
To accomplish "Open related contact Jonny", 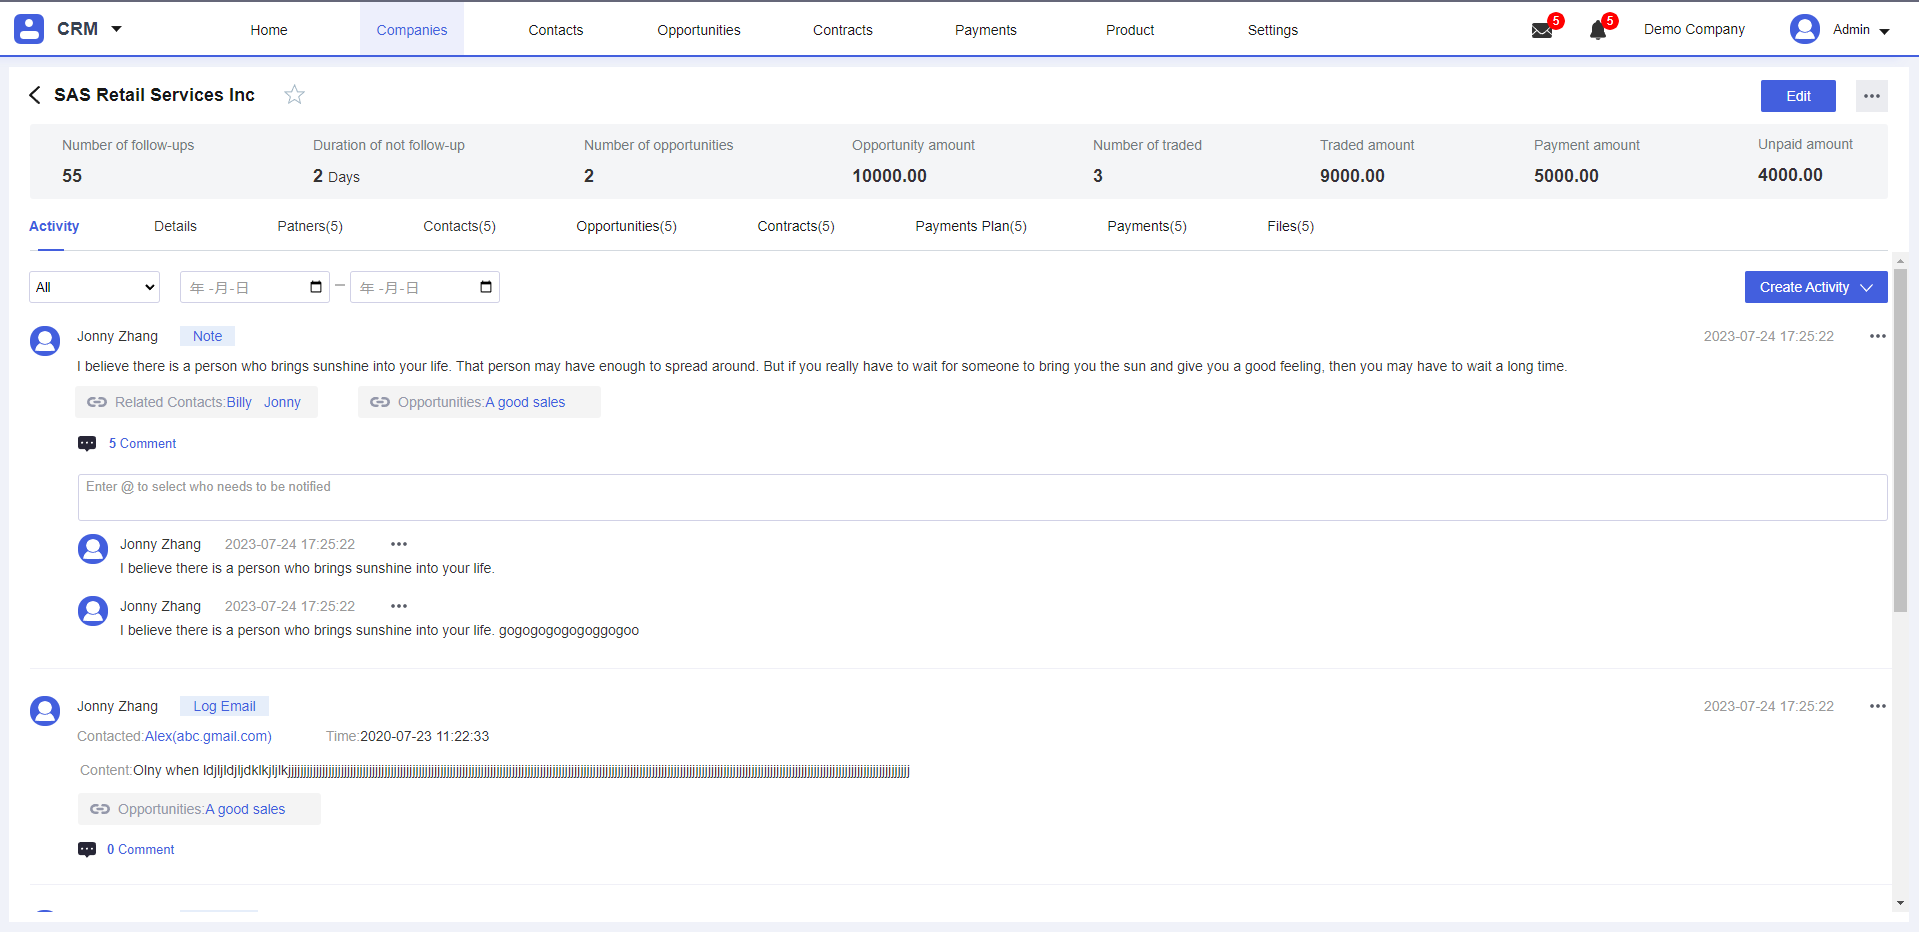I will 282,402.
